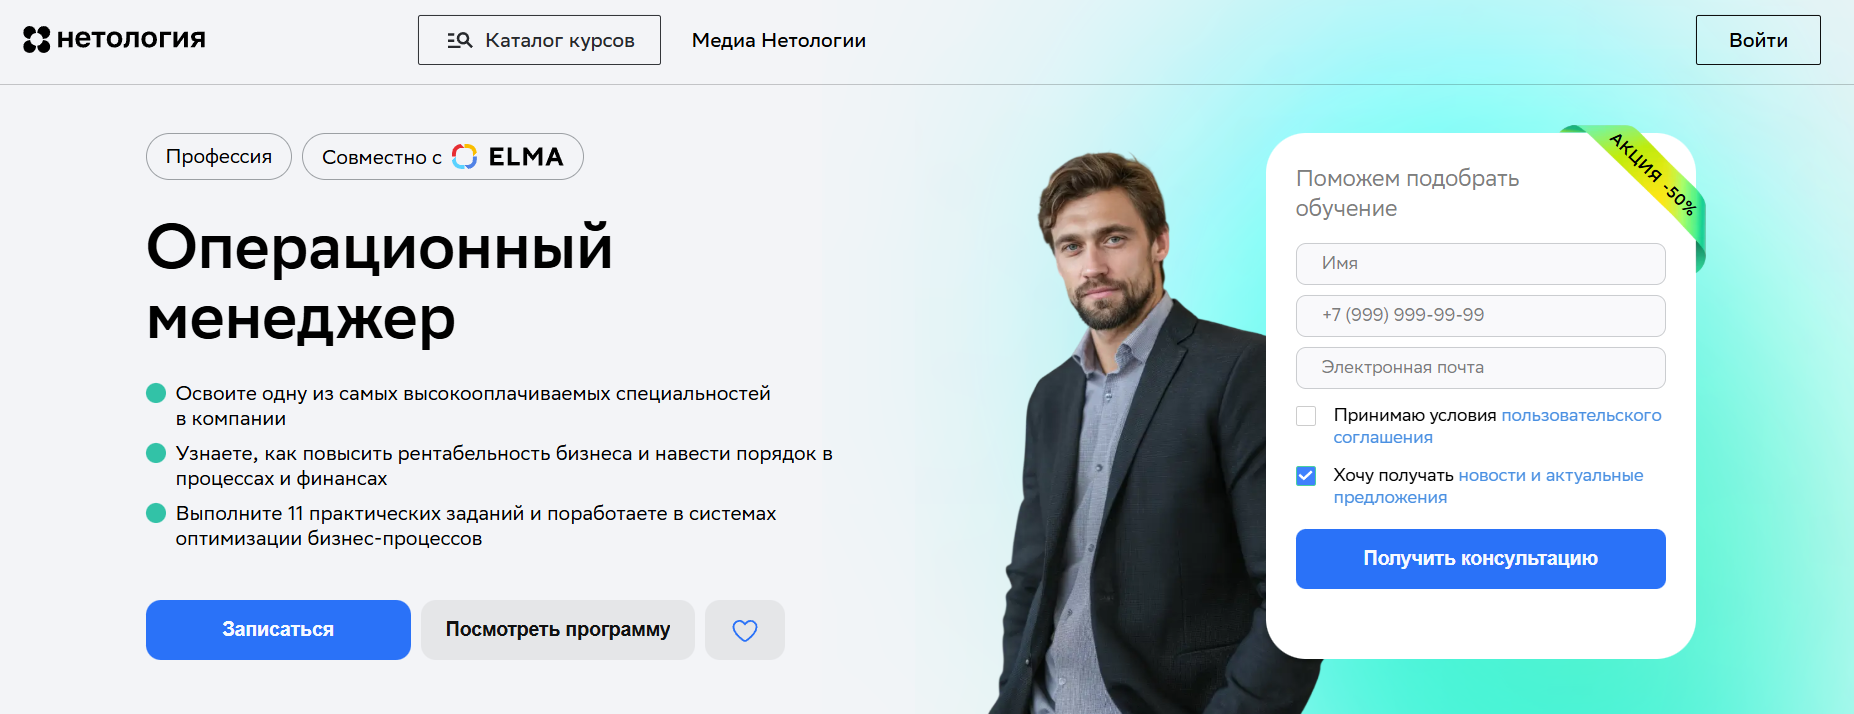Click the Совместно с ELMA tag
The image size is (1854, 714).
pyautogui.click(x=443, y=157)
